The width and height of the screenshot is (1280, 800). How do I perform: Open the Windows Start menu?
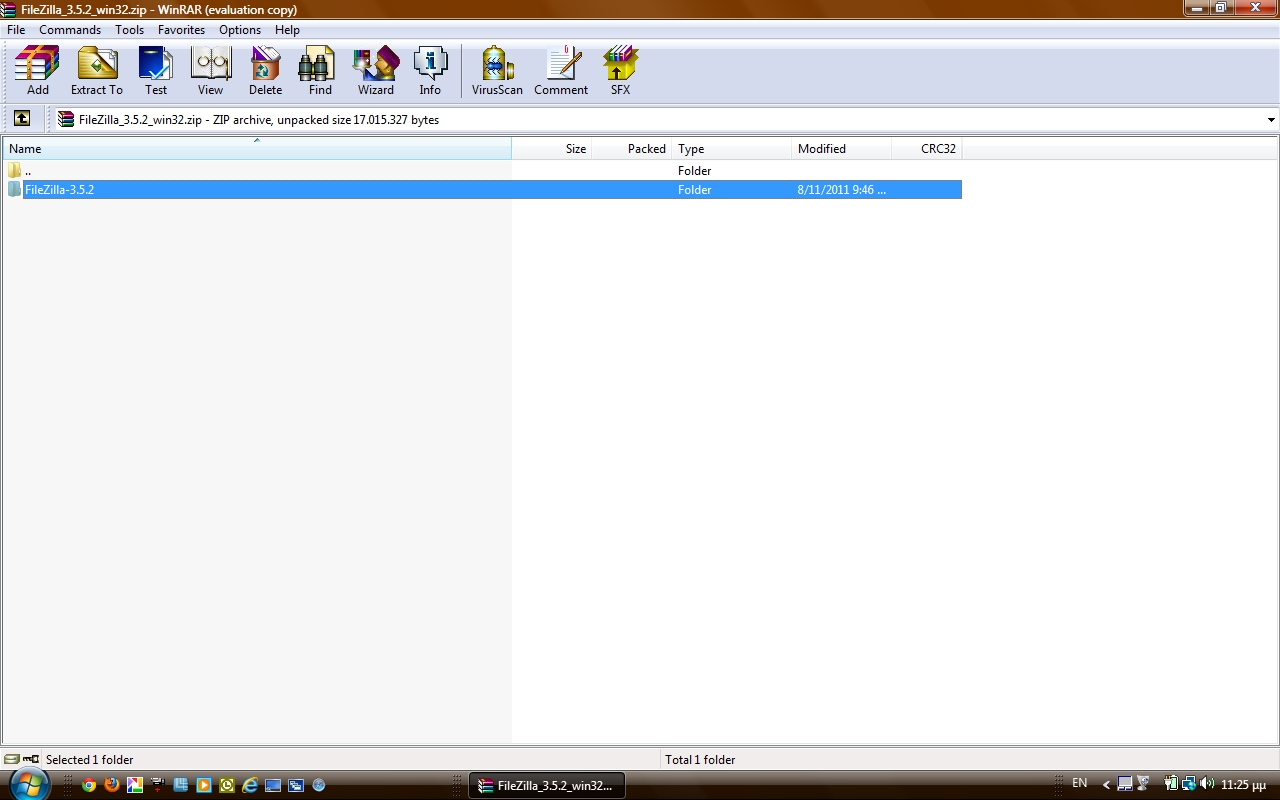28,784
